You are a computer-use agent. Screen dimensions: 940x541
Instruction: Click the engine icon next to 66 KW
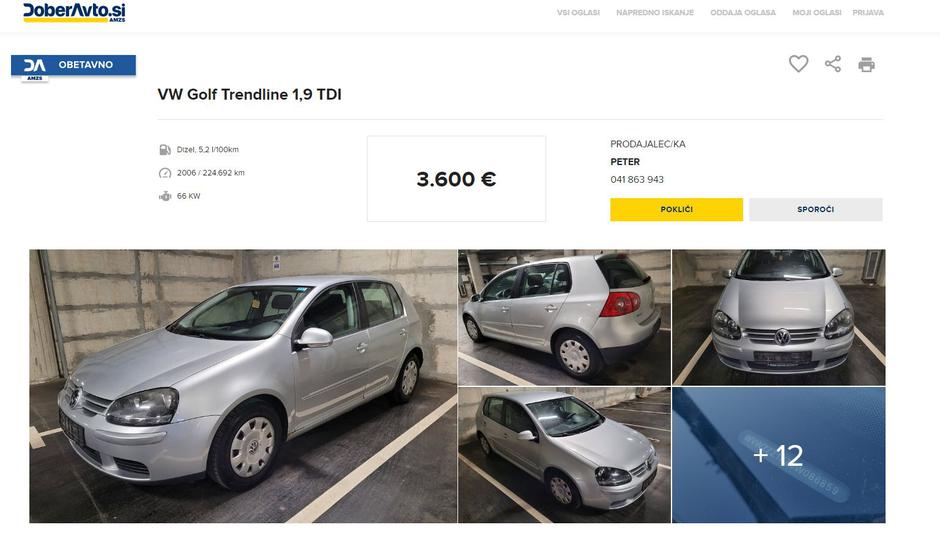165,196
